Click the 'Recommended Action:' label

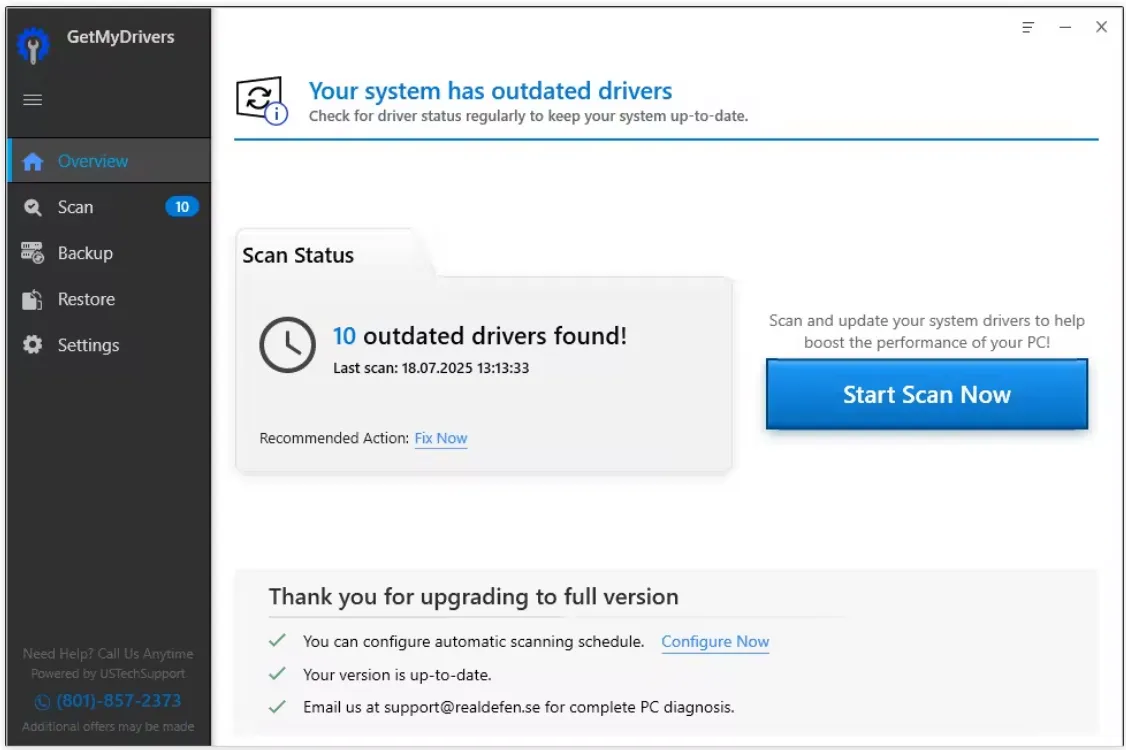tap(334, 438)
